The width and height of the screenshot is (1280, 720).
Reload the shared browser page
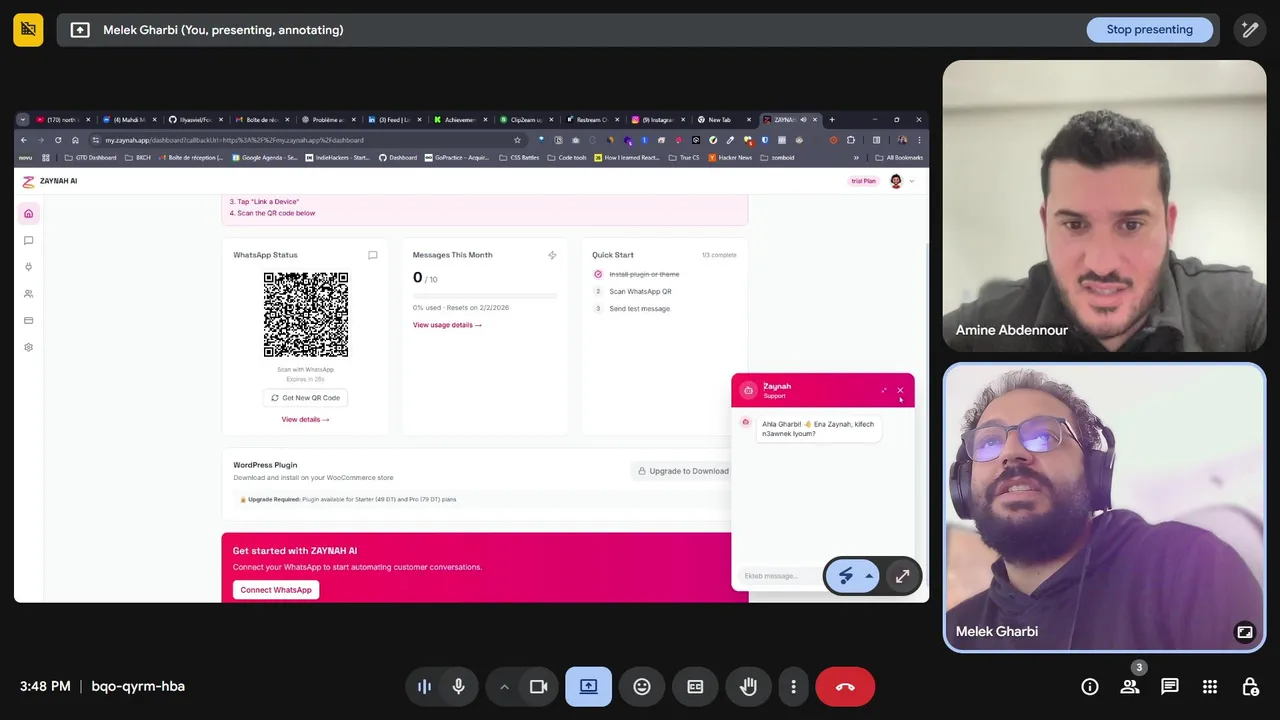click(58, 140)
